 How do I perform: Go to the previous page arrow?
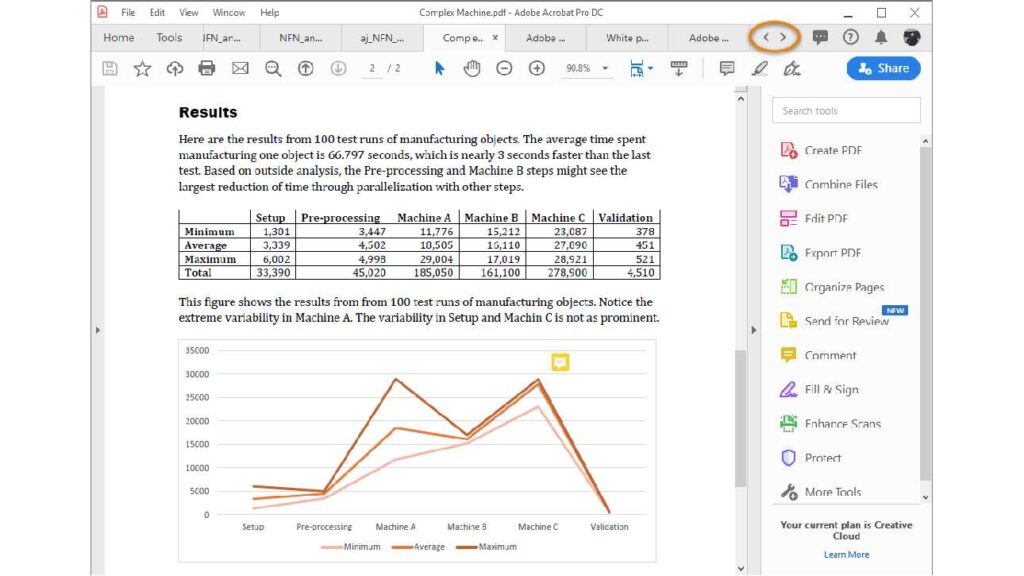coord(305,68)
